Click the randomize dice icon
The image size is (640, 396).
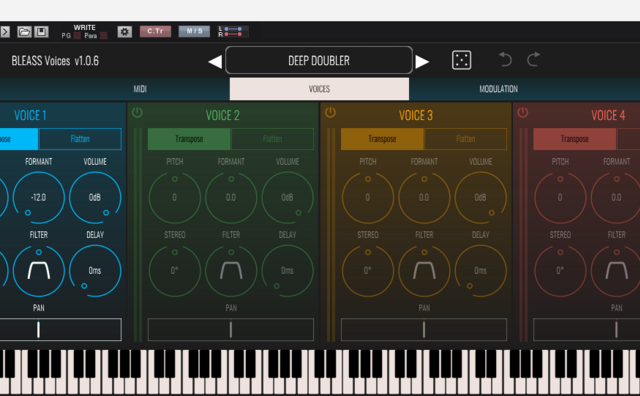point(462,60)
